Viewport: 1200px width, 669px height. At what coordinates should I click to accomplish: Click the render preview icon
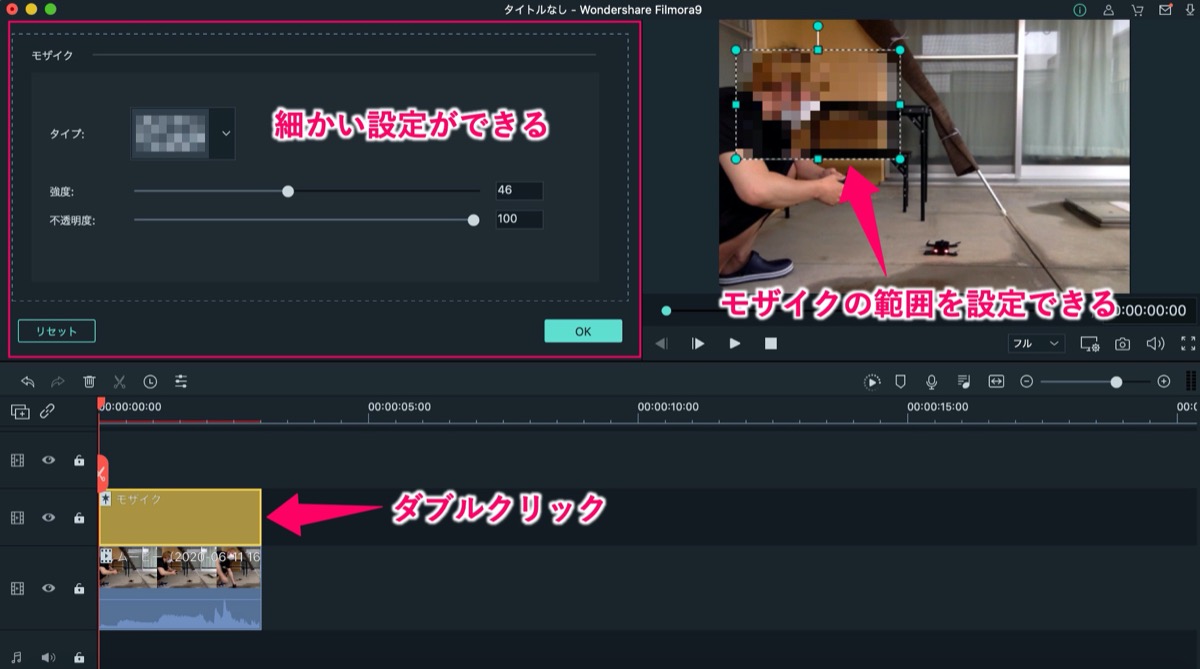pos(872,381)
